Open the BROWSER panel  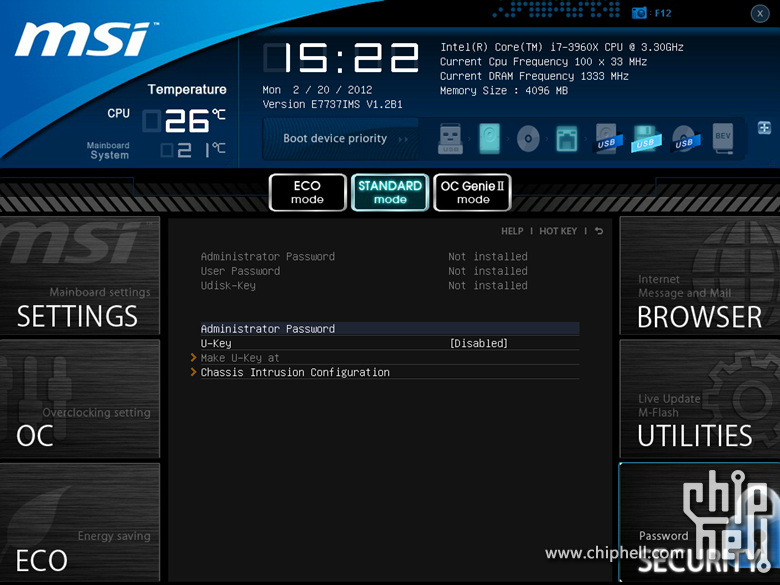(x=700, y=276)
